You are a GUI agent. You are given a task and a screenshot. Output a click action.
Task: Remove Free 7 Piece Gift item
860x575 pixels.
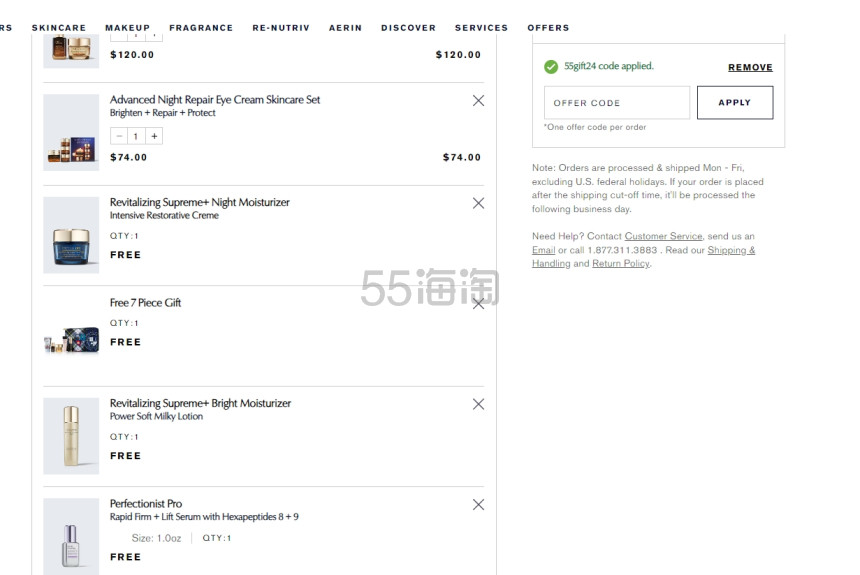478,303
